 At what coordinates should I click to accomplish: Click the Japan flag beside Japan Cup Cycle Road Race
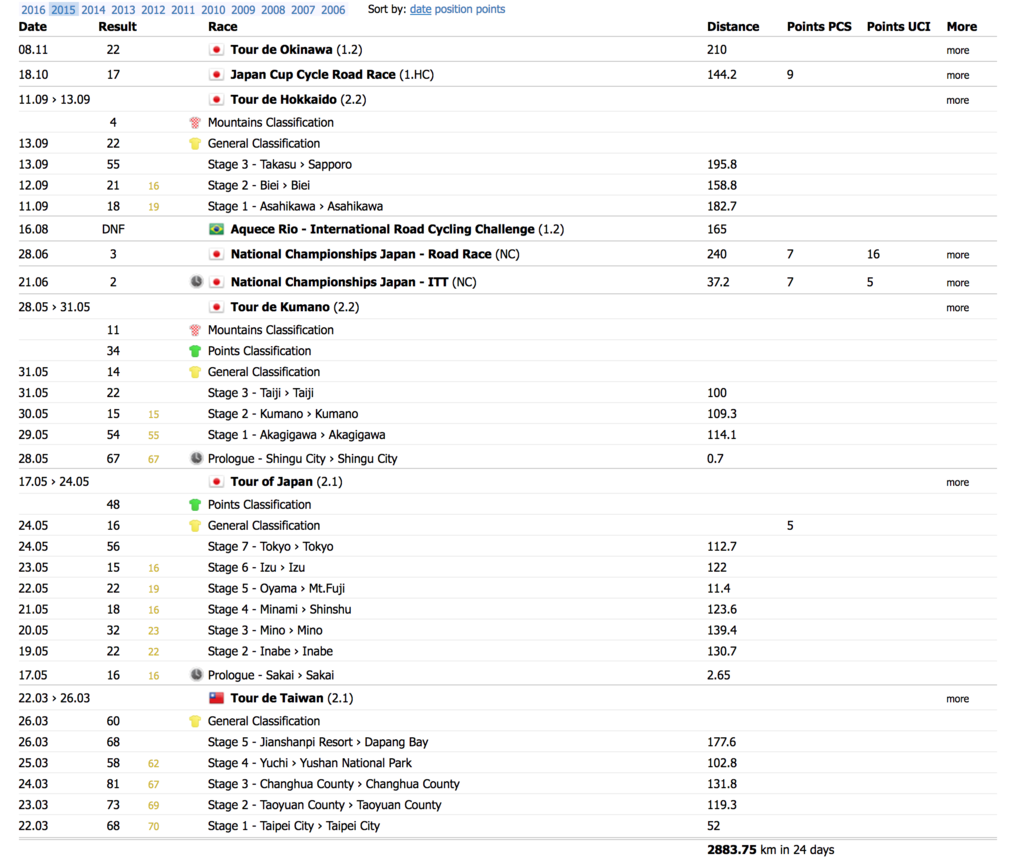[x=216, y=74]
